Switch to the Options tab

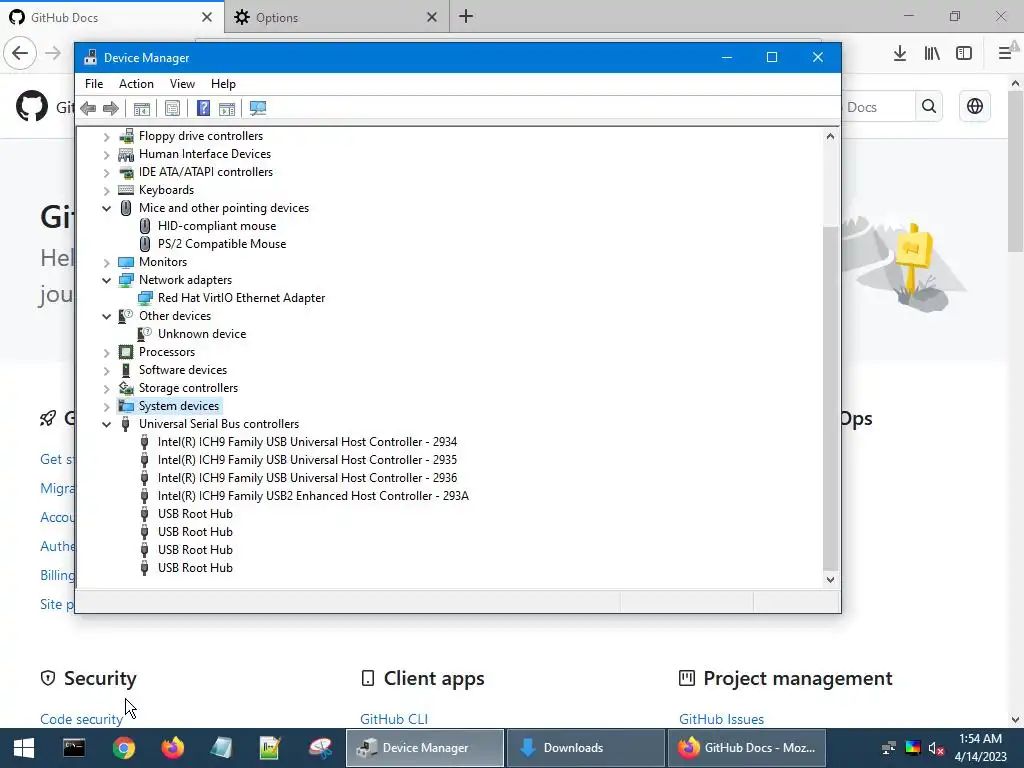coord(336,17)
